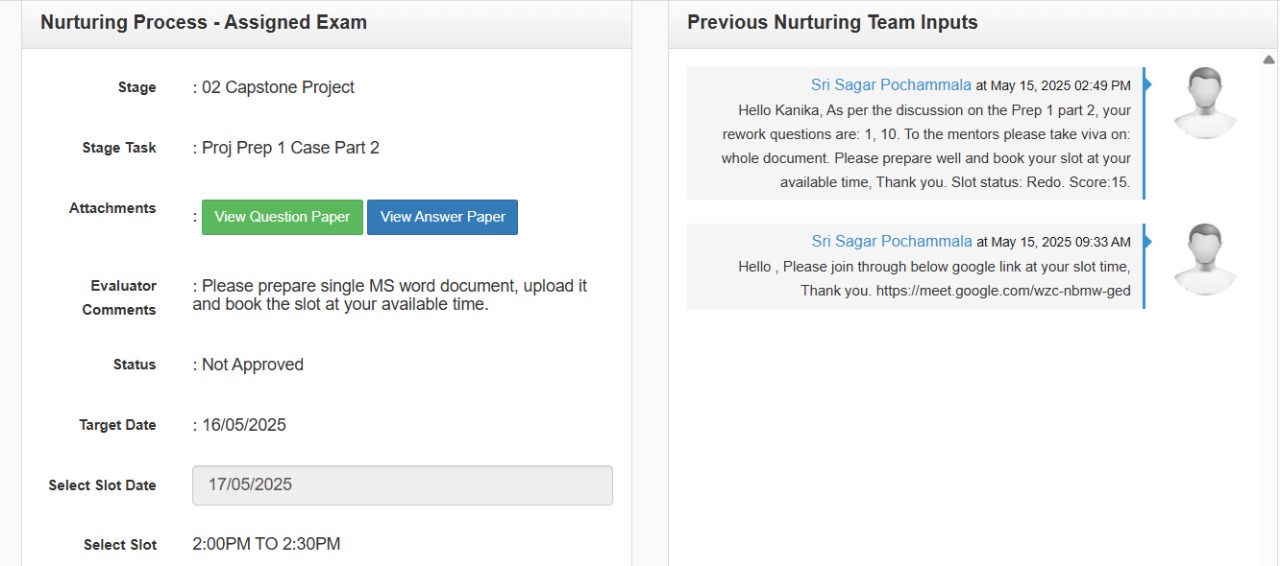The width and height of the screenshot is (1280, 566).
Task: Click the Google Meet link in the message
Action: 1004,290
